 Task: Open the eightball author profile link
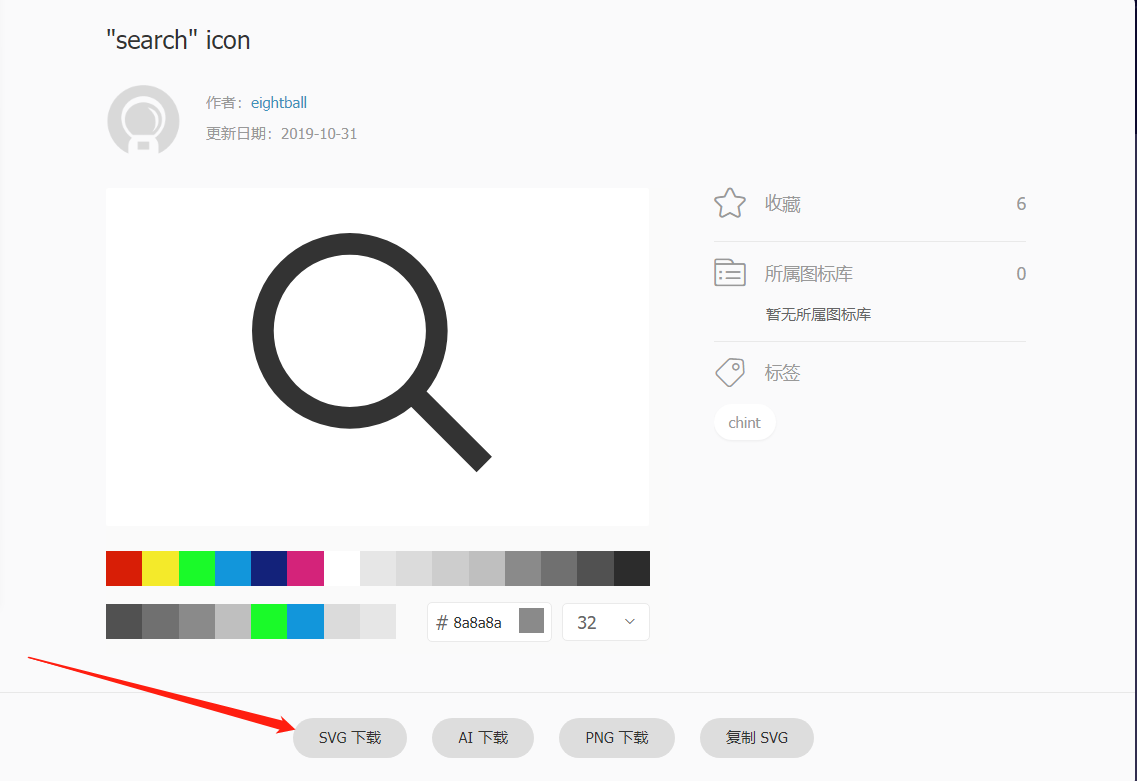[x=278, y=102]
